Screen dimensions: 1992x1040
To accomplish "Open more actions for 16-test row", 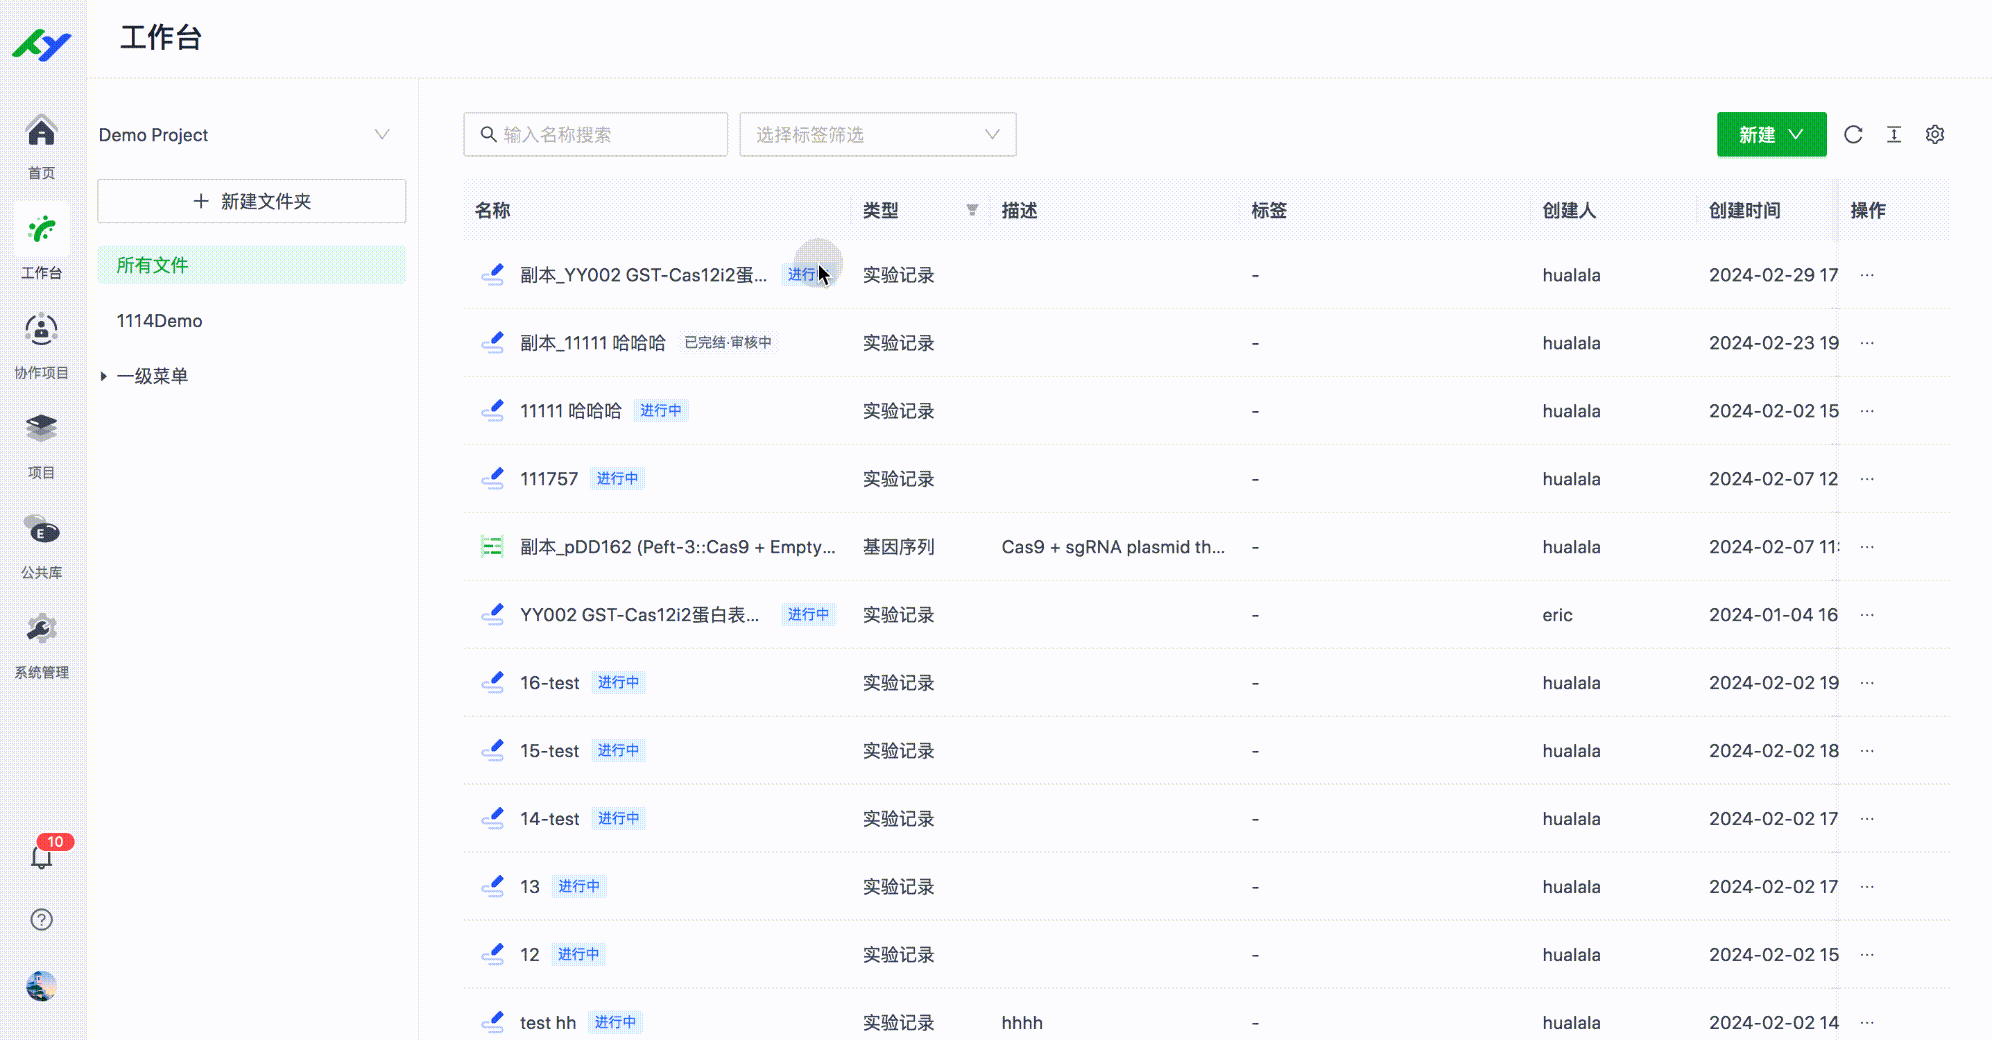I will [1867, 683].
